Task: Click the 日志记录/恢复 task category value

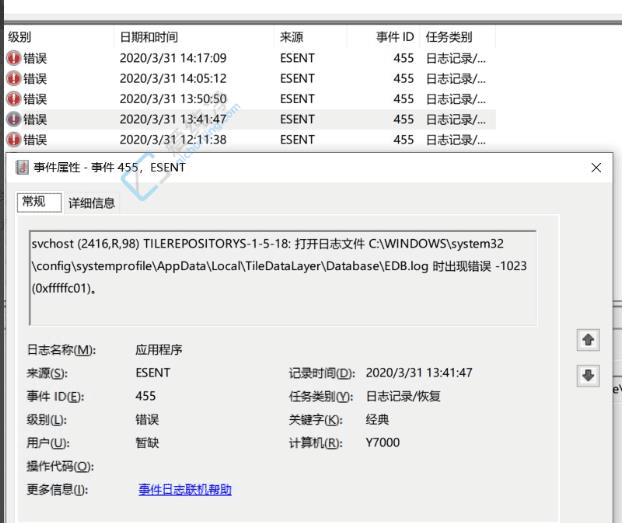Action: click(403, 396)
